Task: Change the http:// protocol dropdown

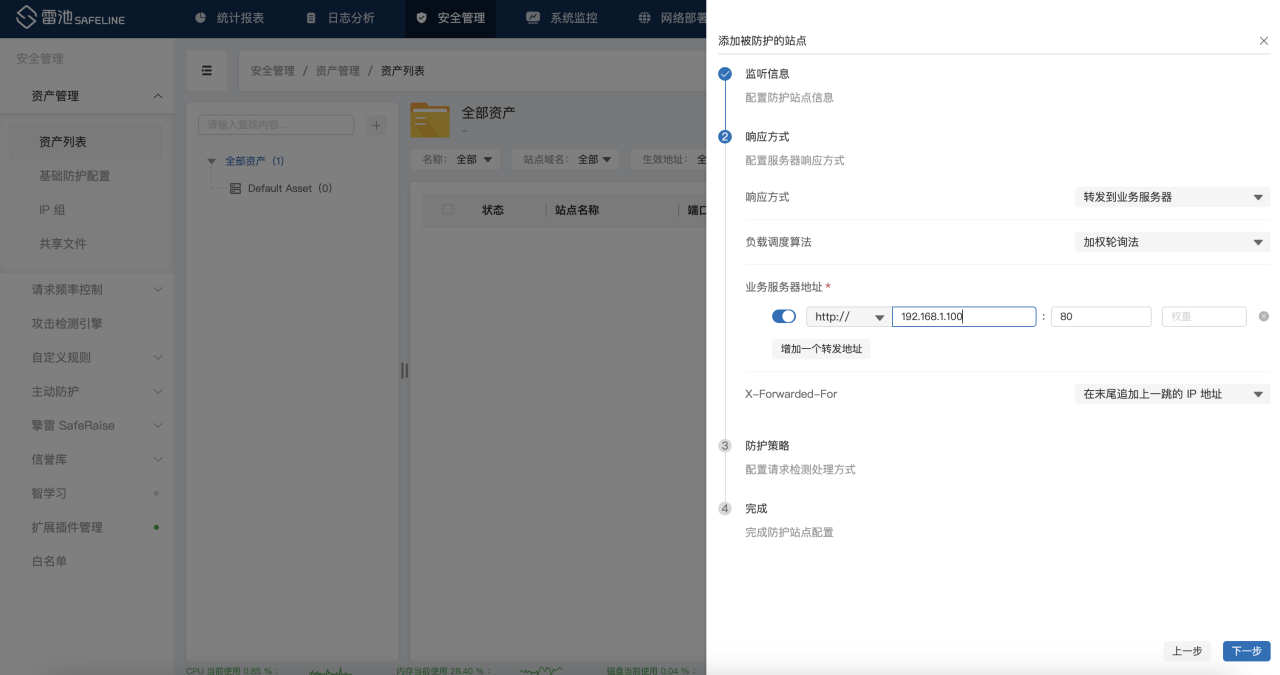Action: tap(848, 317)
